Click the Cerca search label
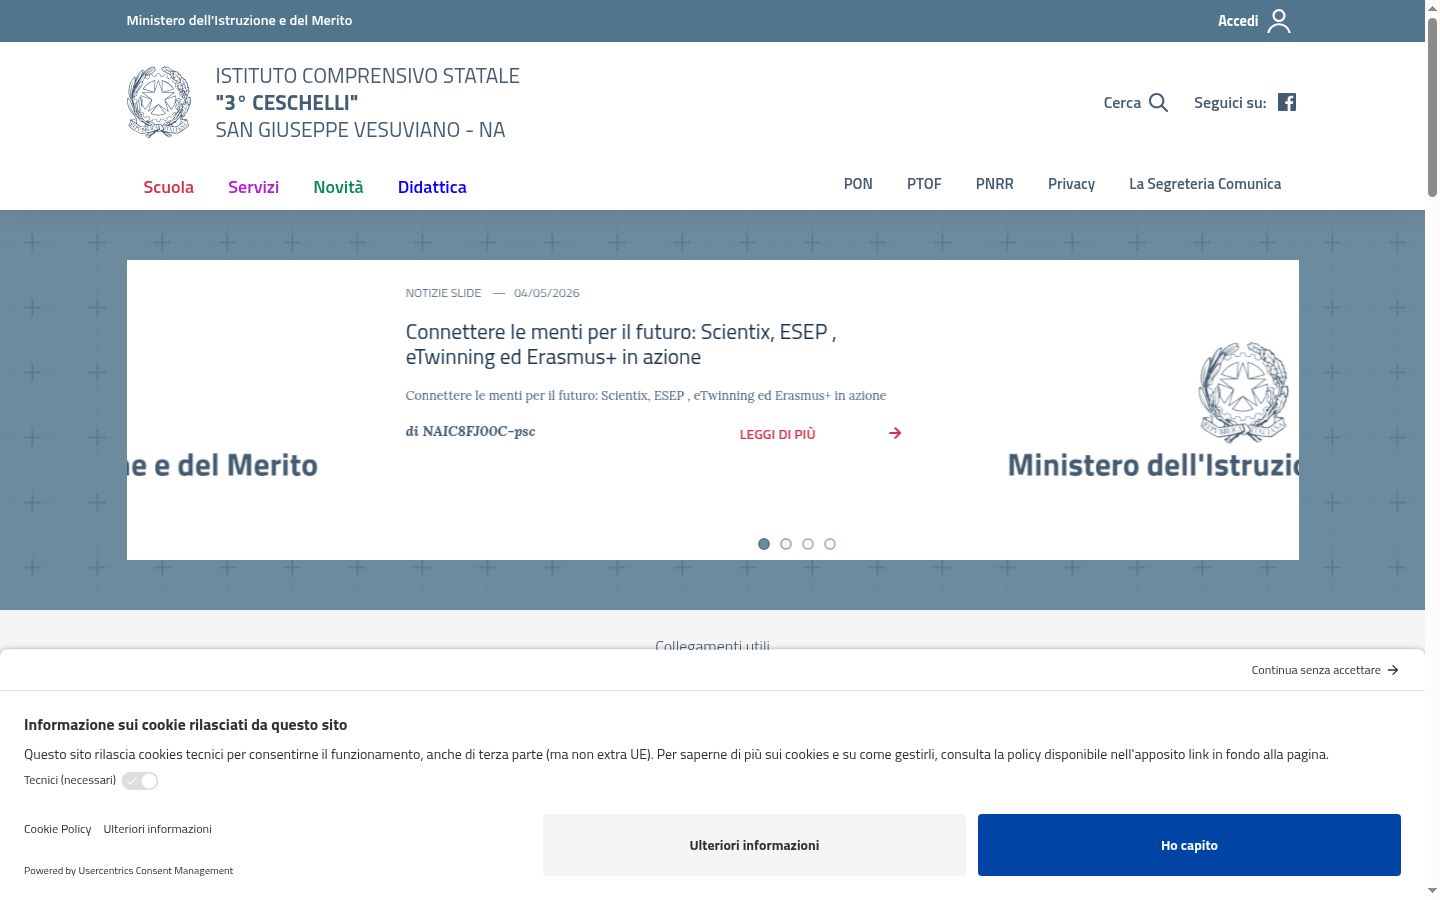 pyautogui.click(x=1122, y=102)
